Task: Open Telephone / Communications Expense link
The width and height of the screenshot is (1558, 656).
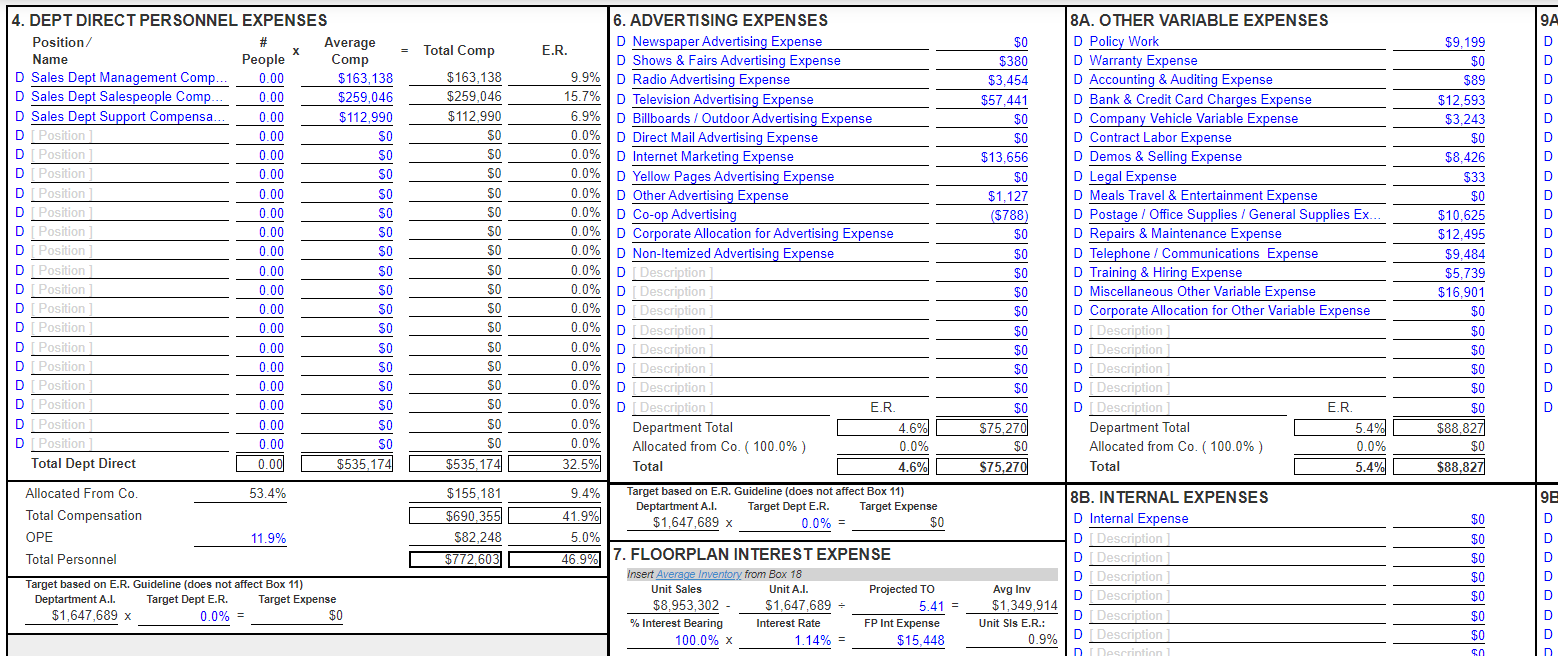Action: tap(1204, 253)
